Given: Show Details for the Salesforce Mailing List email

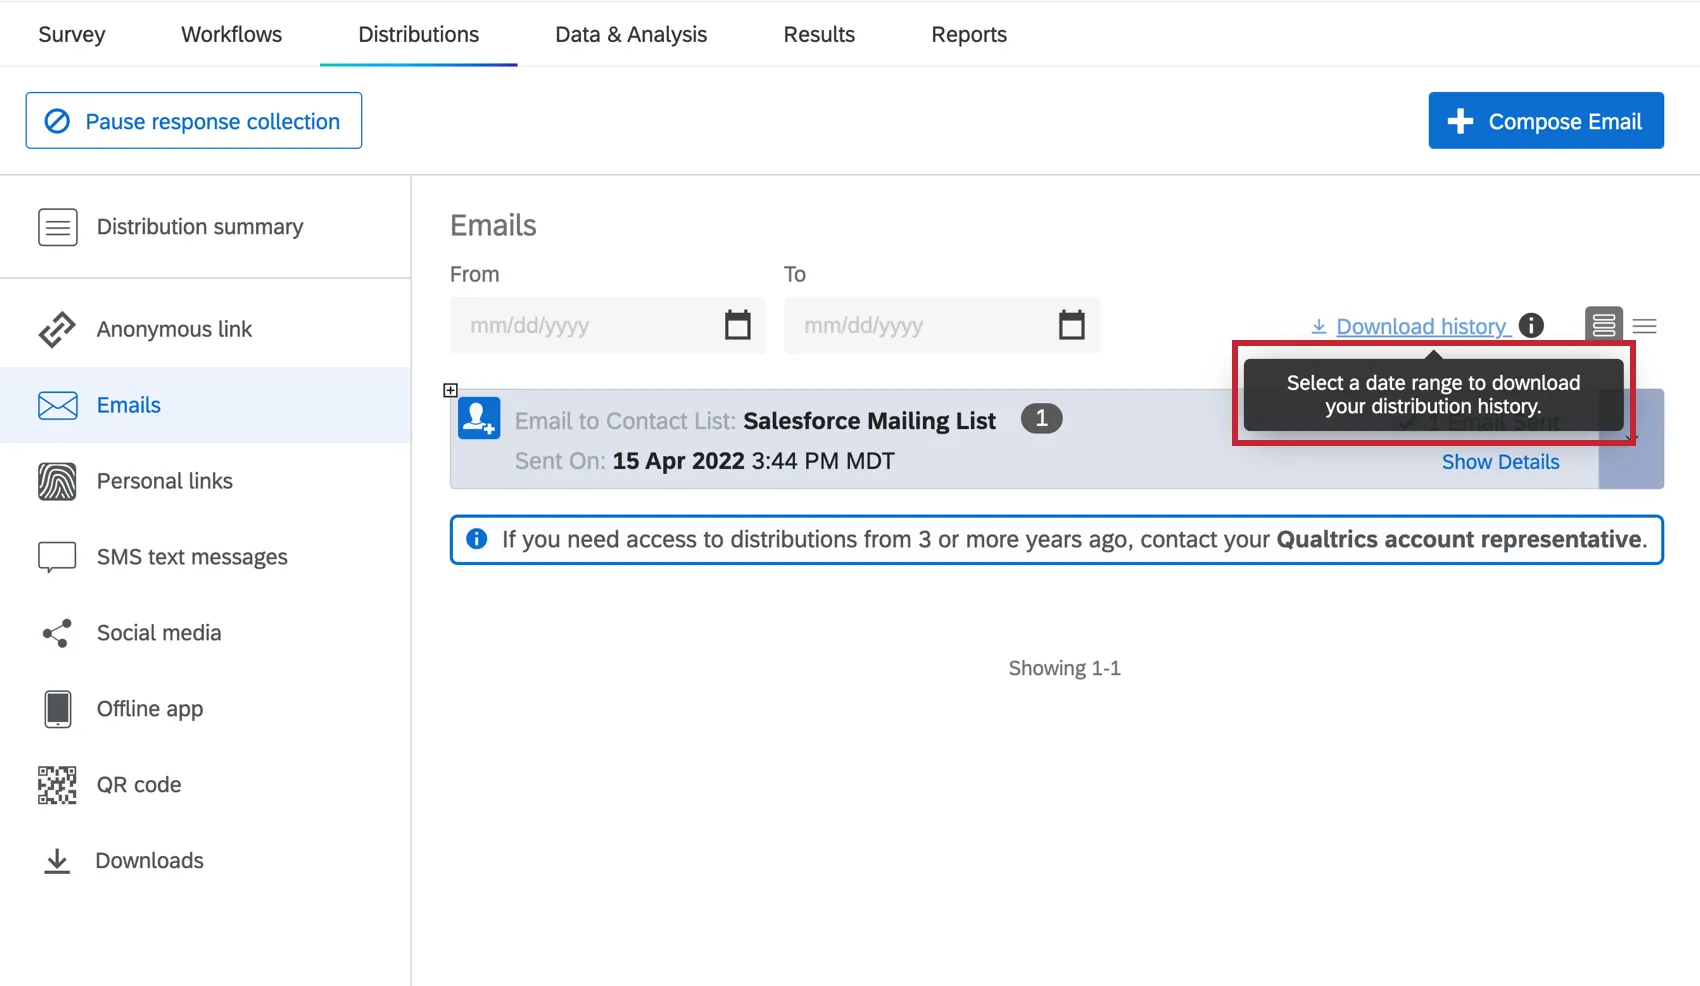Looking at the screenshot, I should pyautogui.click(x=1500, y=461).
